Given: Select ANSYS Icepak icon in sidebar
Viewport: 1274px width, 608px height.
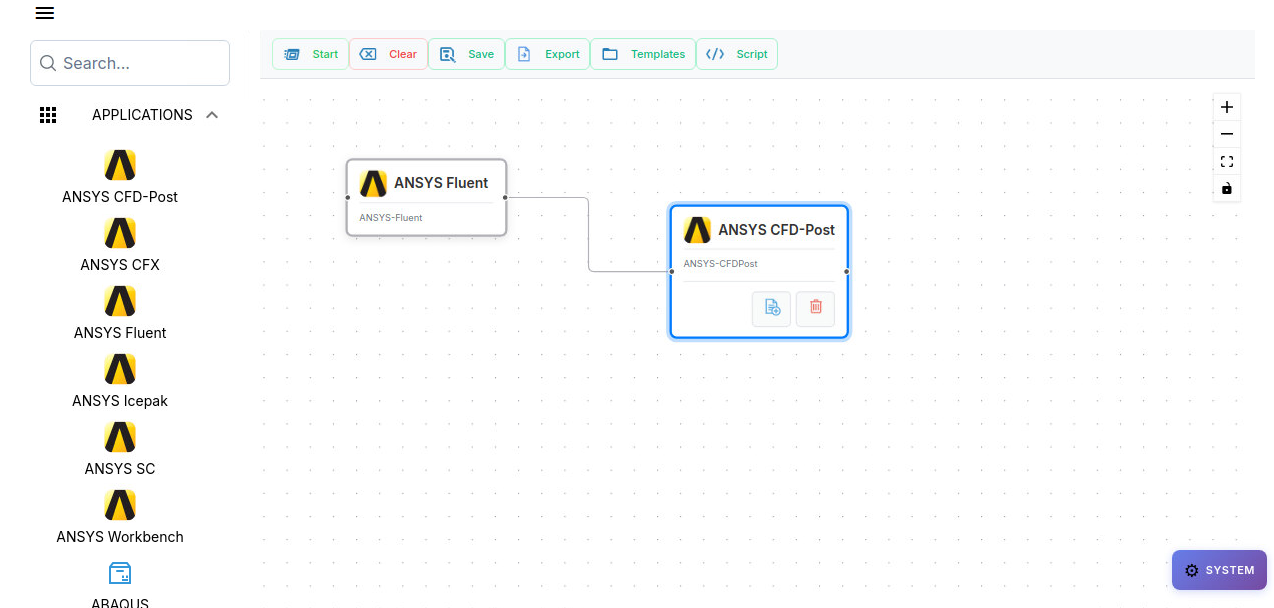Looking at the screenshot, I should pos(120,369).
